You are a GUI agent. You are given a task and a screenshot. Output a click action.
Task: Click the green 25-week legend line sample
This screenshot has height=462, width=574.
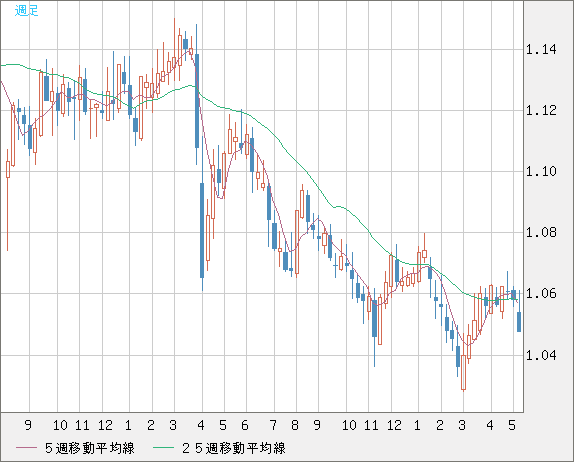tap(163, 448)
